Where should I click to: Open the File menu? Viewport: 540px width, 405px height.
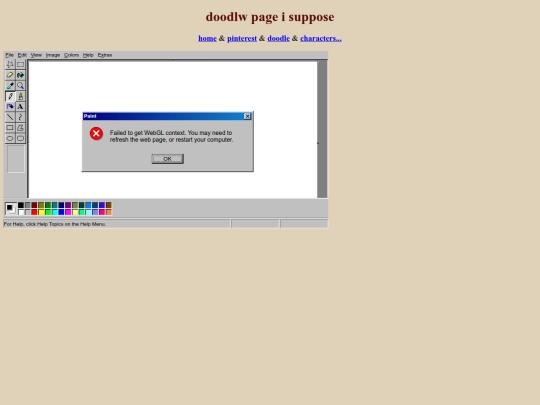[x=9, y=55]
